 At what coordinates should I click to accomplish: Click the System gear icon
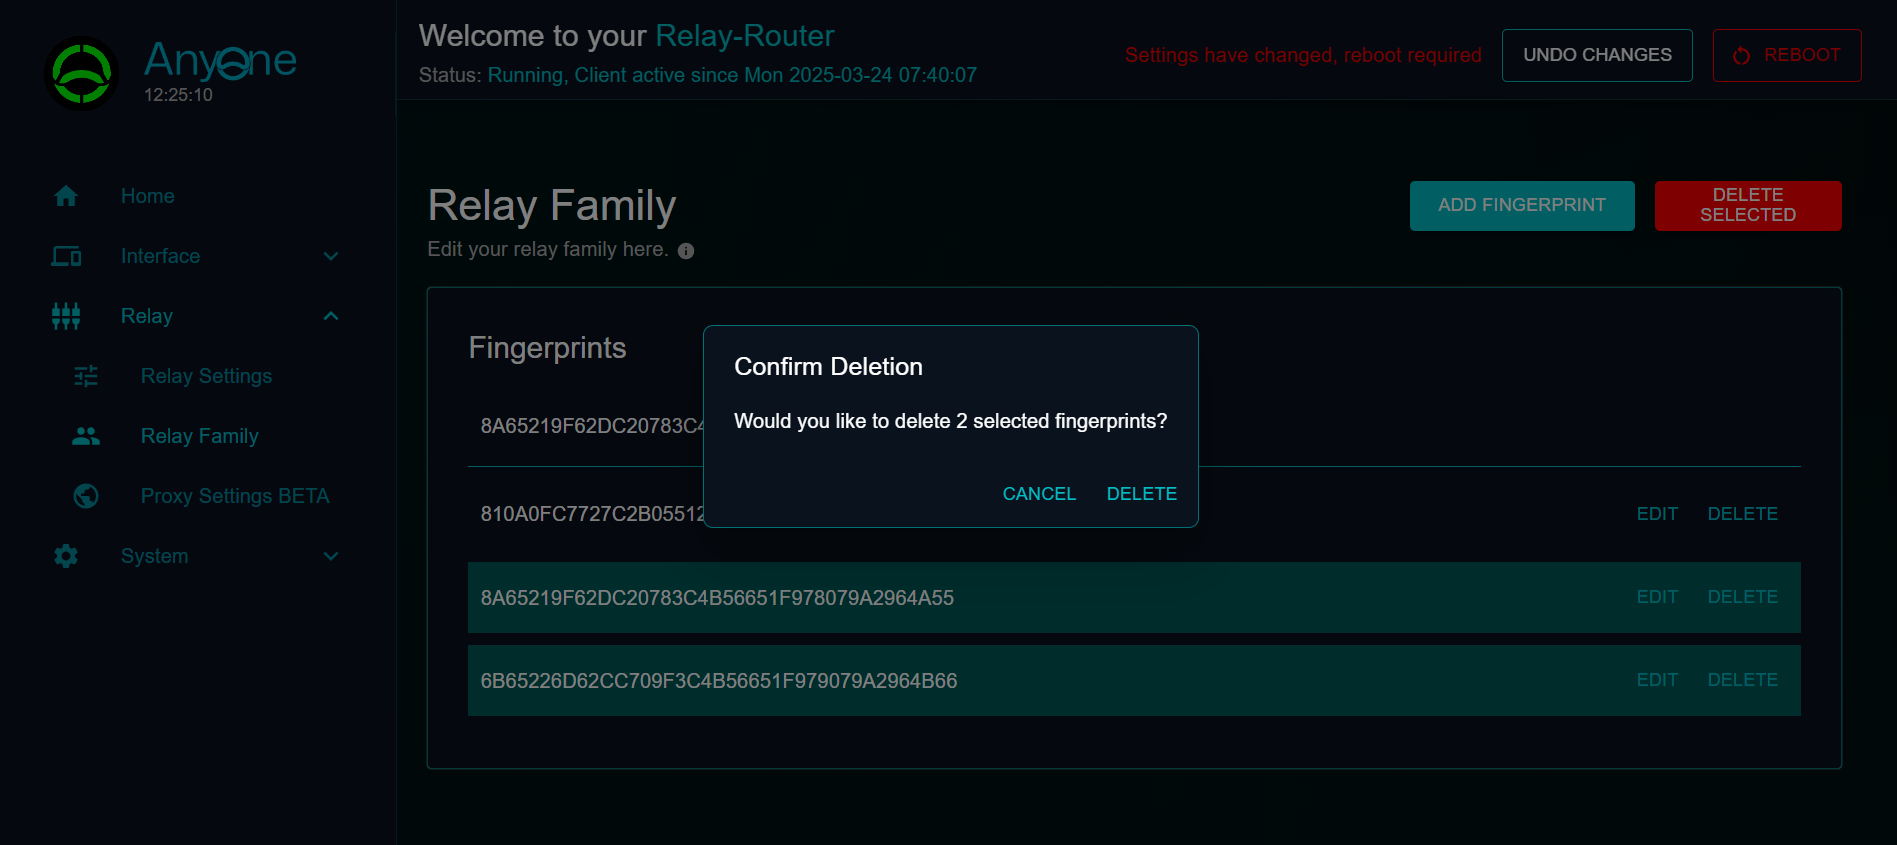tap(66, 556)
